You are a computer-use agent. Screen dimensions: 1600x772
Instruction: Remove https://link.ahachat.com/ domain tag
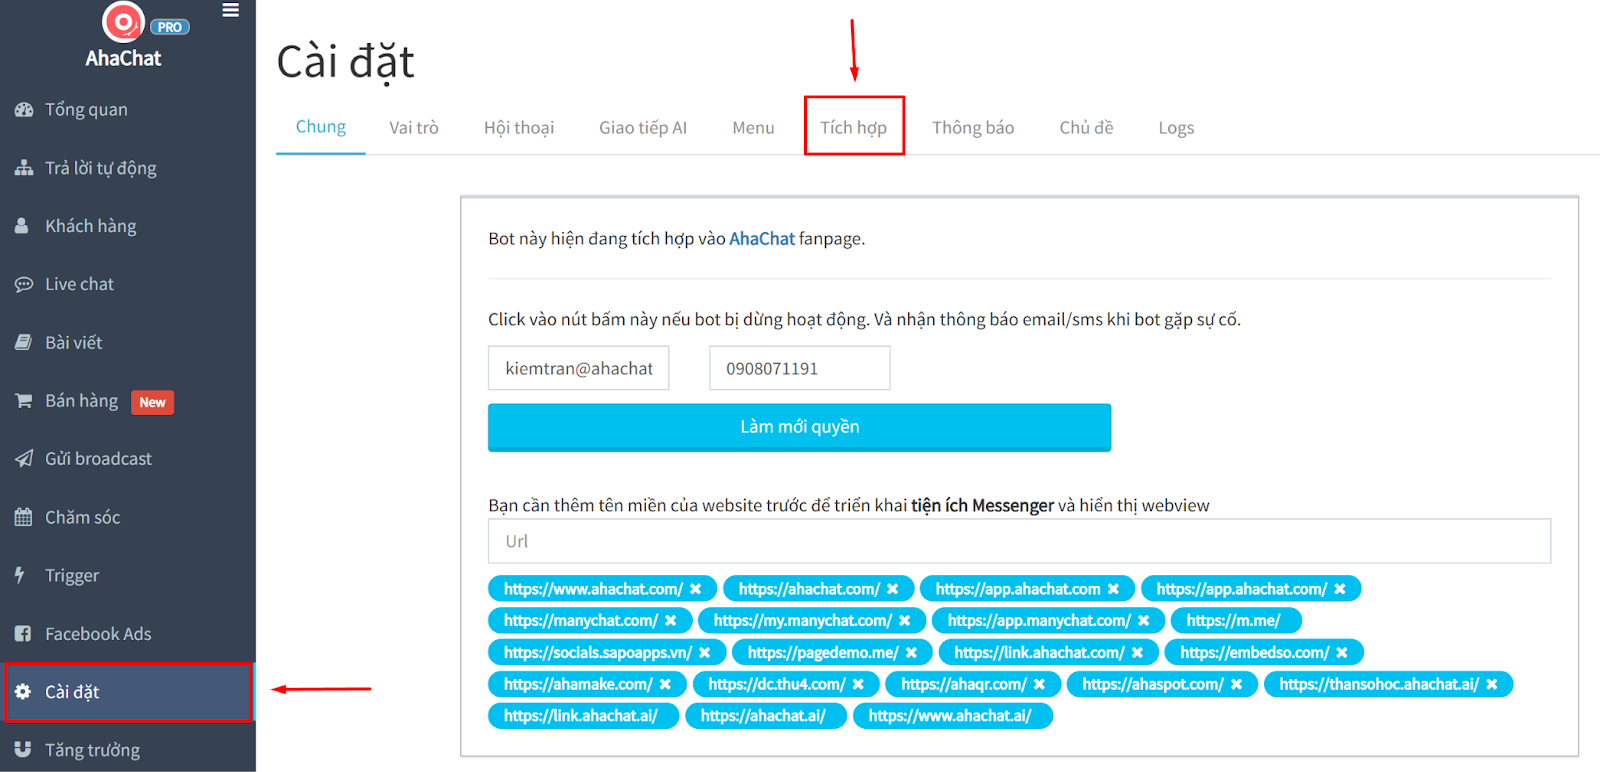tap(1137, 653)
